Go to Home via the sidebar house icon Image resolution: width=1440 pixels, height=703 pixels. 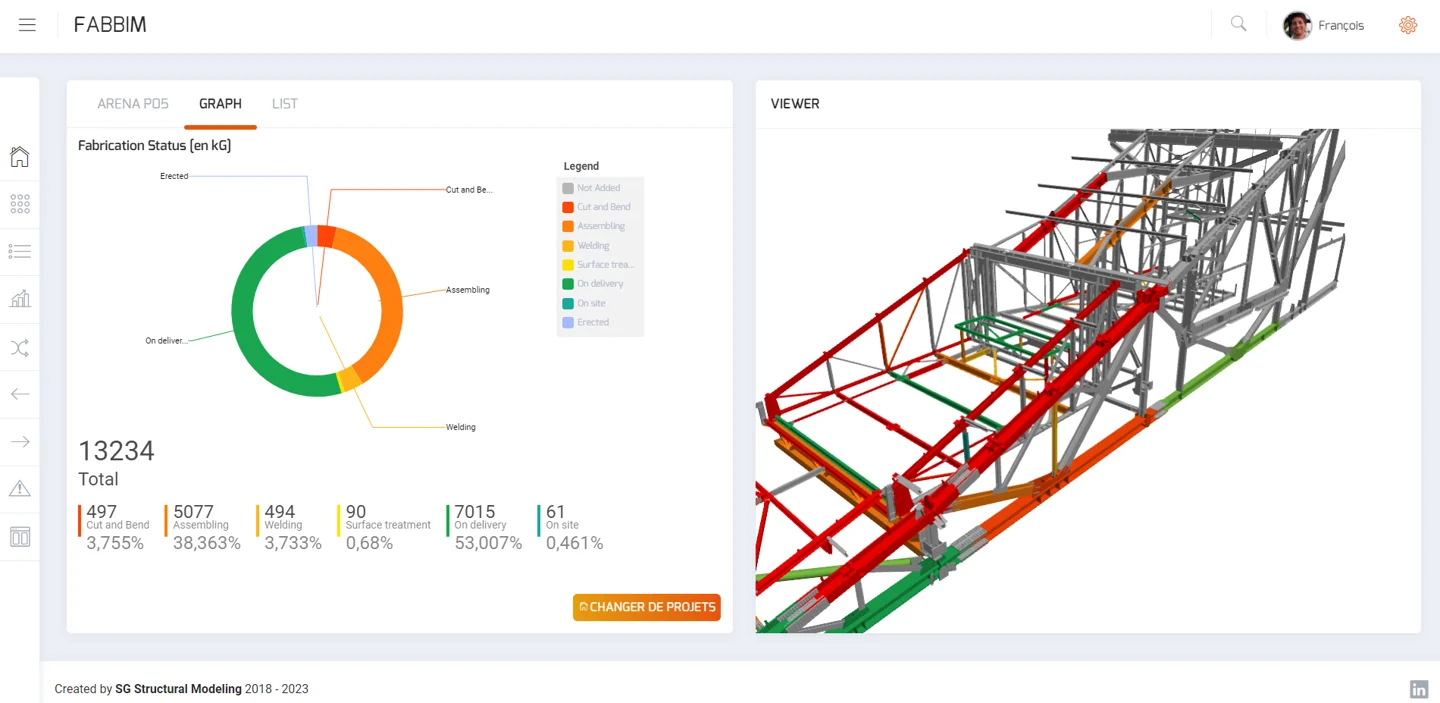pos(20,156)
